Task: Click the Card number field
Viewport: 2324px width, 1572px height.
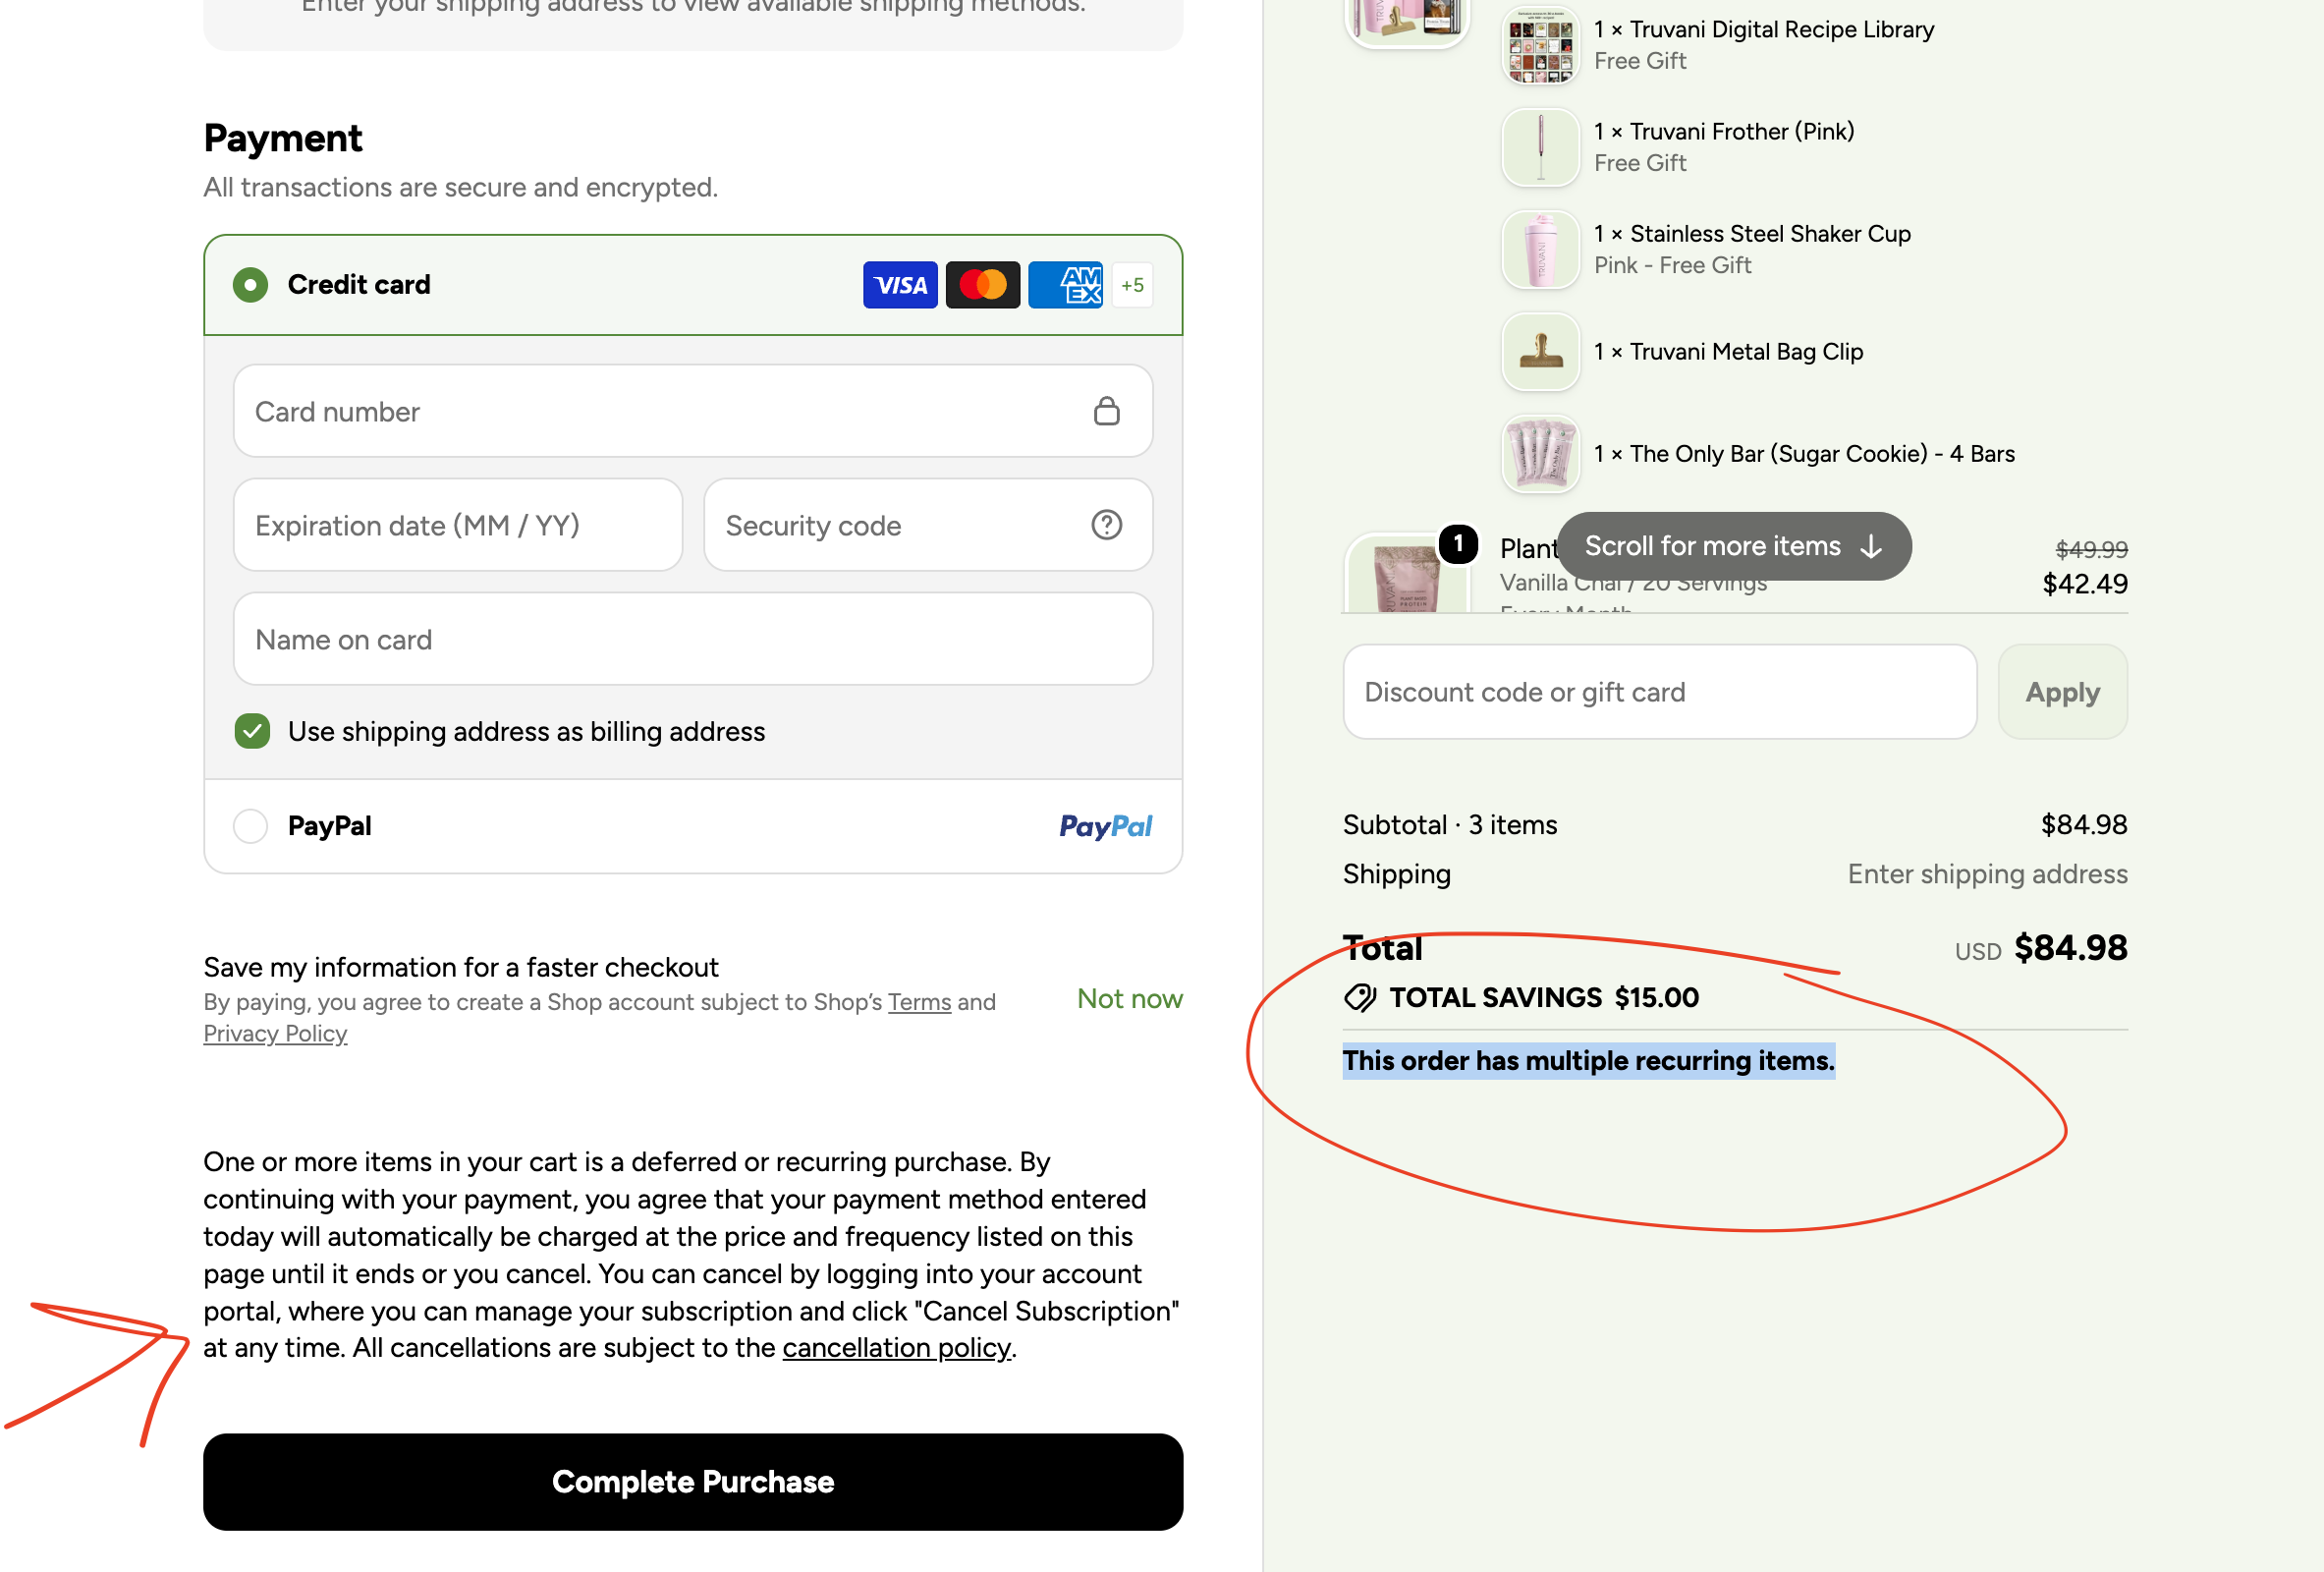Action: (x=693, y=411)
